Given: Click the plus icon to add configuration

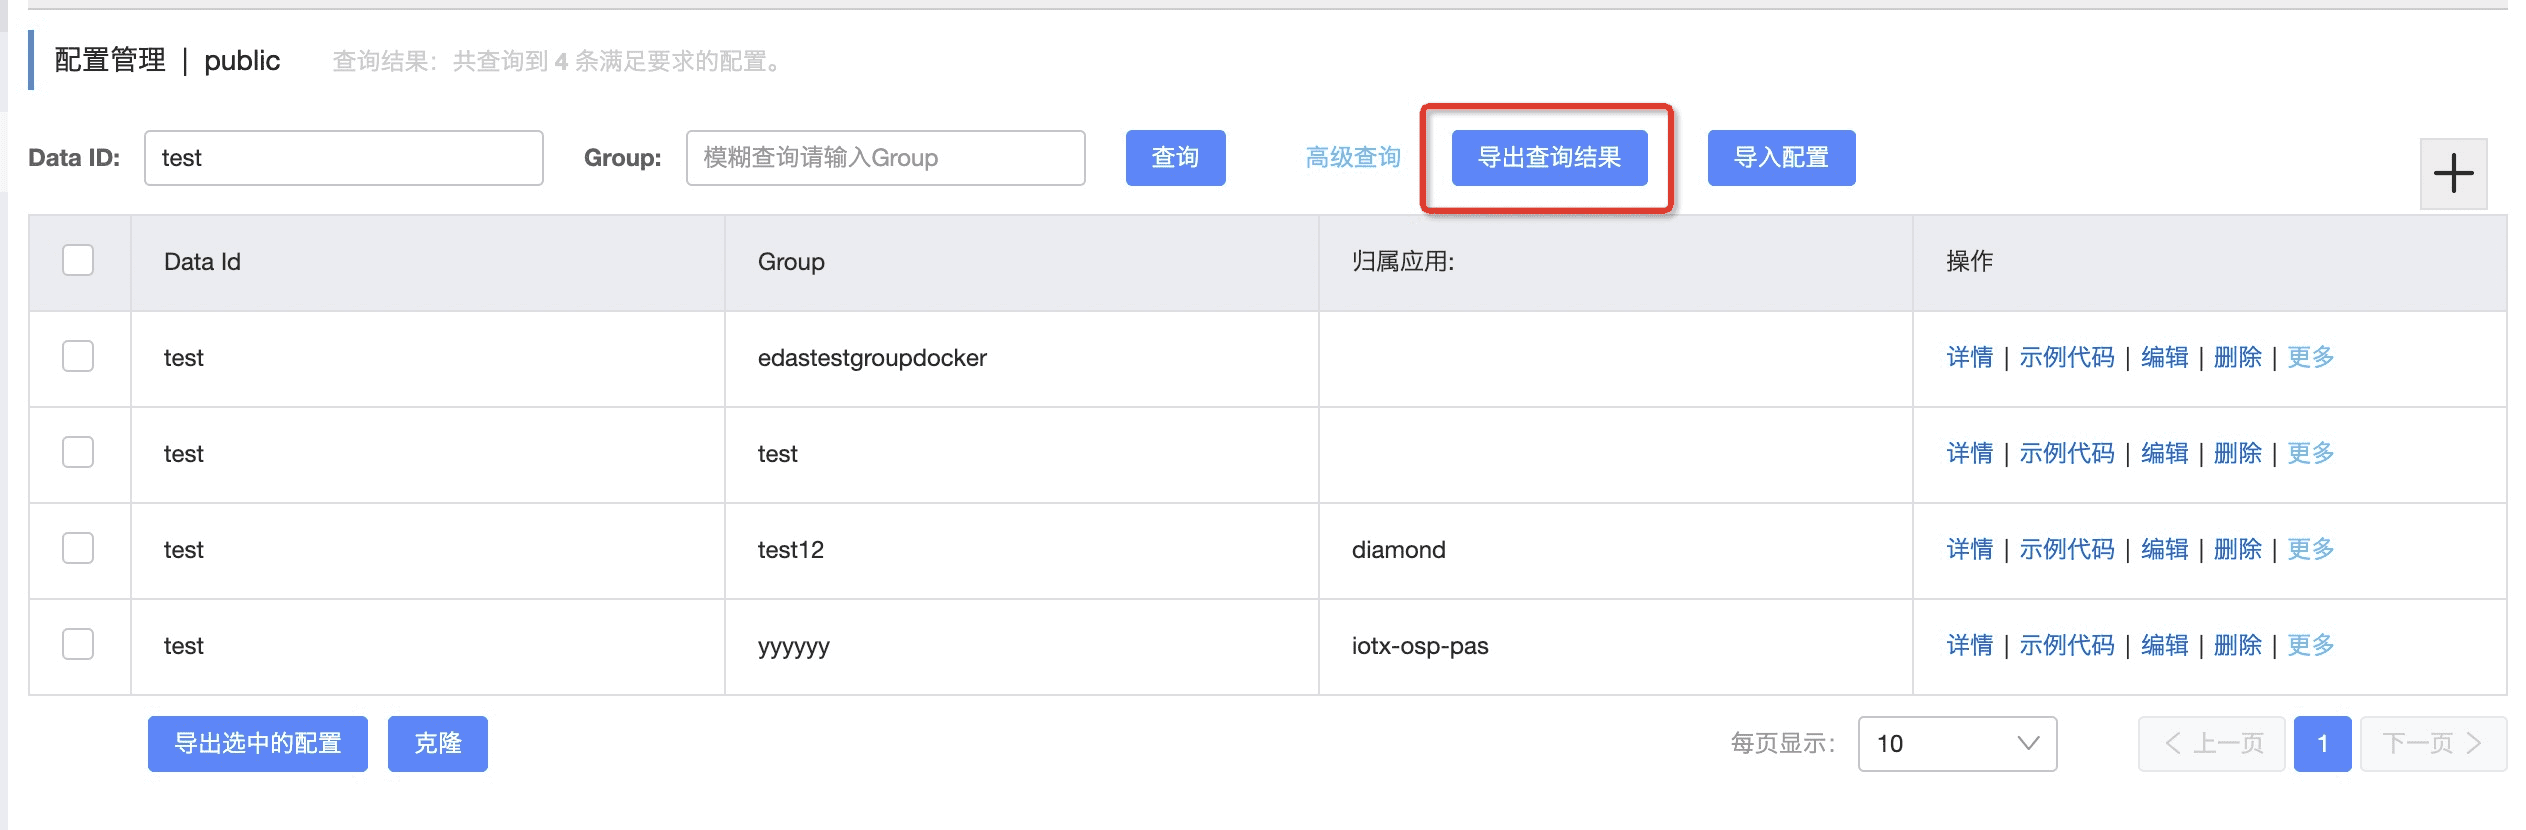Looking at the screenshot, I should click(x=2453, y=174).
